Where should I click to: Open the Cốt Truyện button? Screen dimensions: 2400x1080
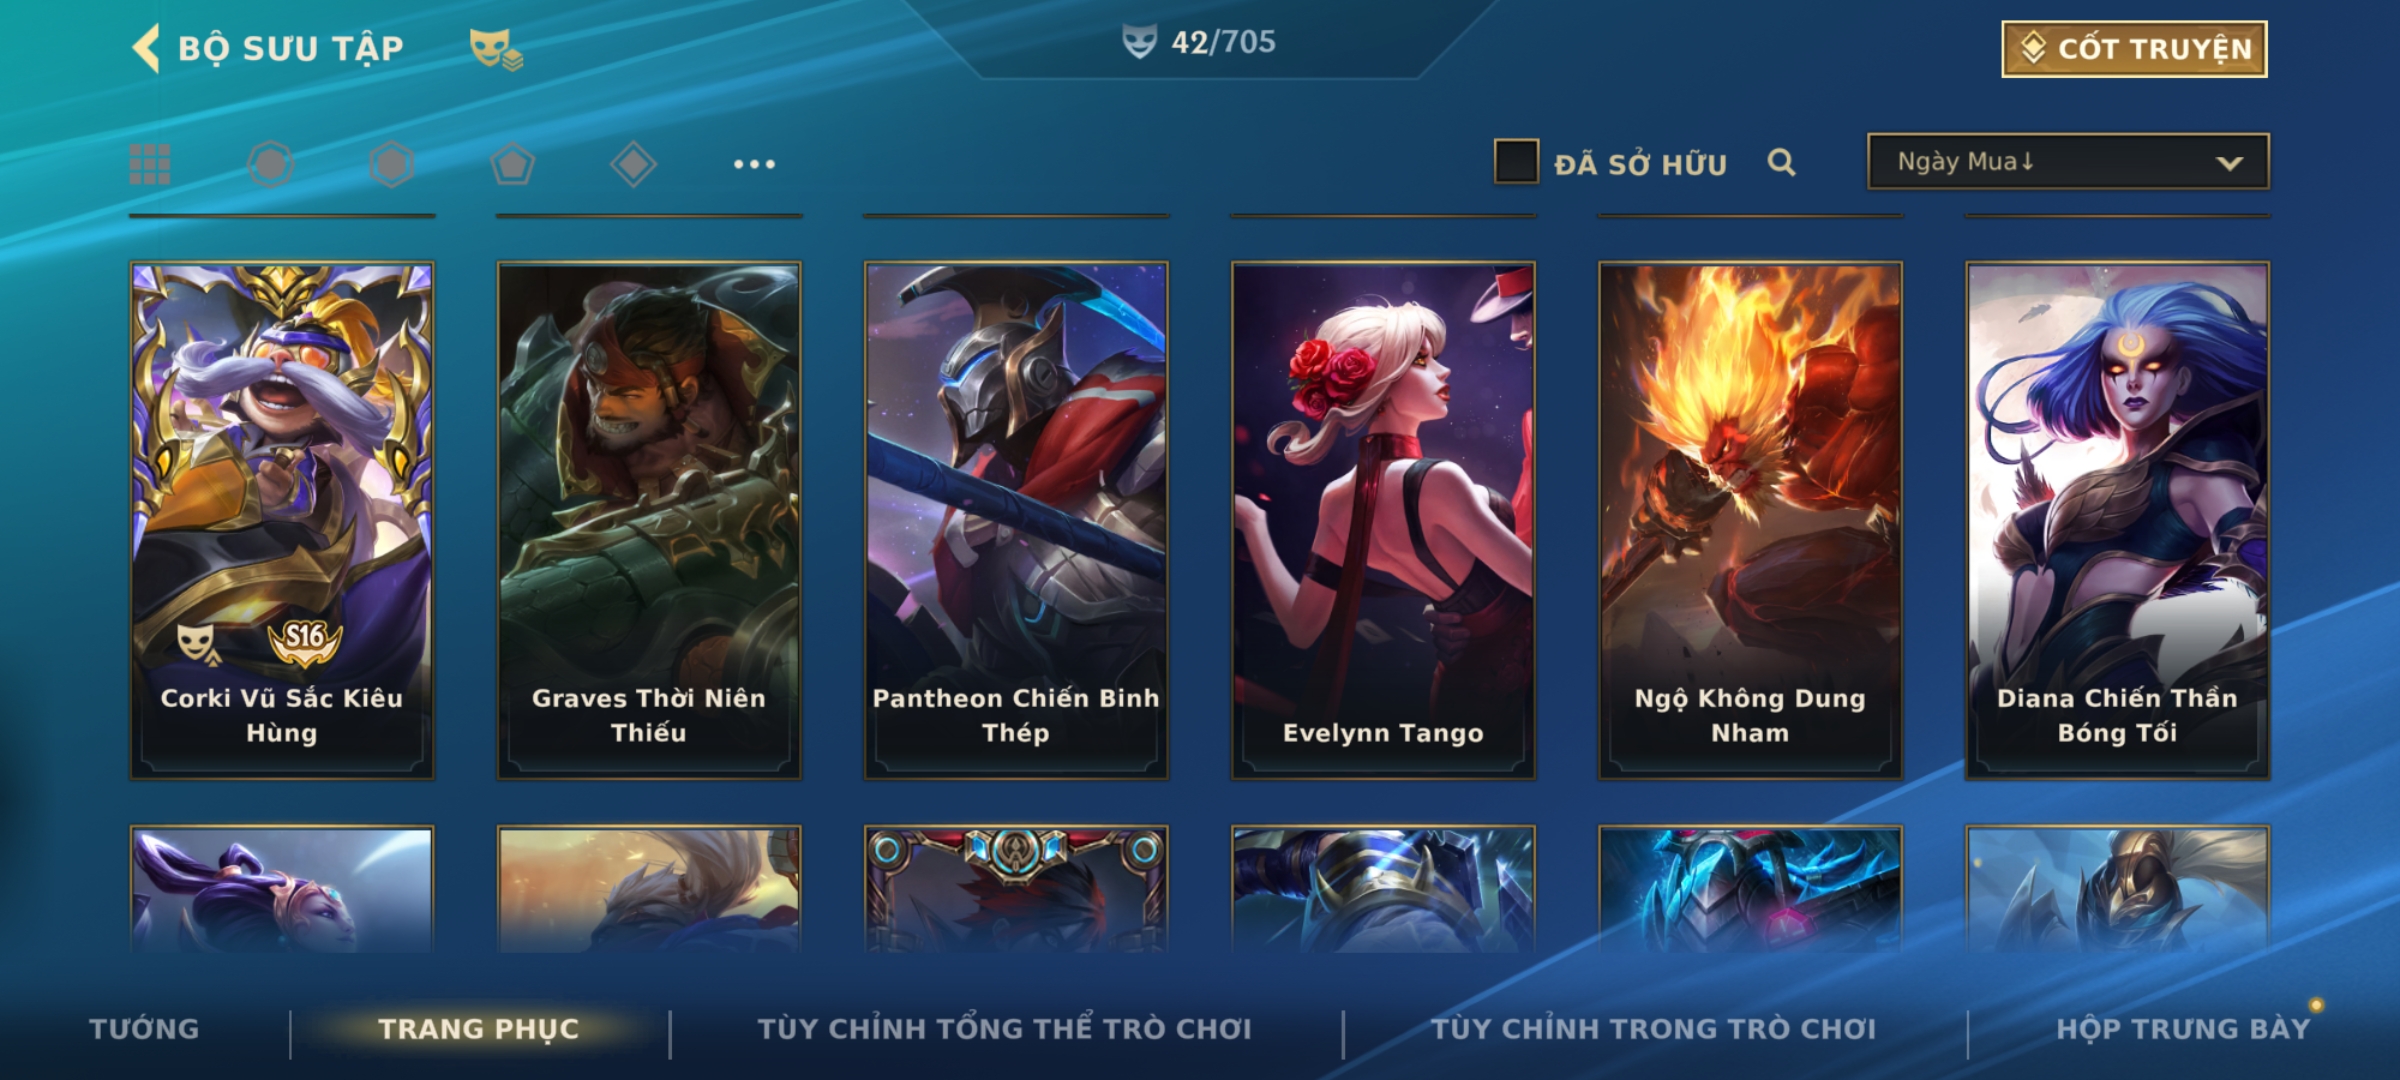click(2134, 49)
